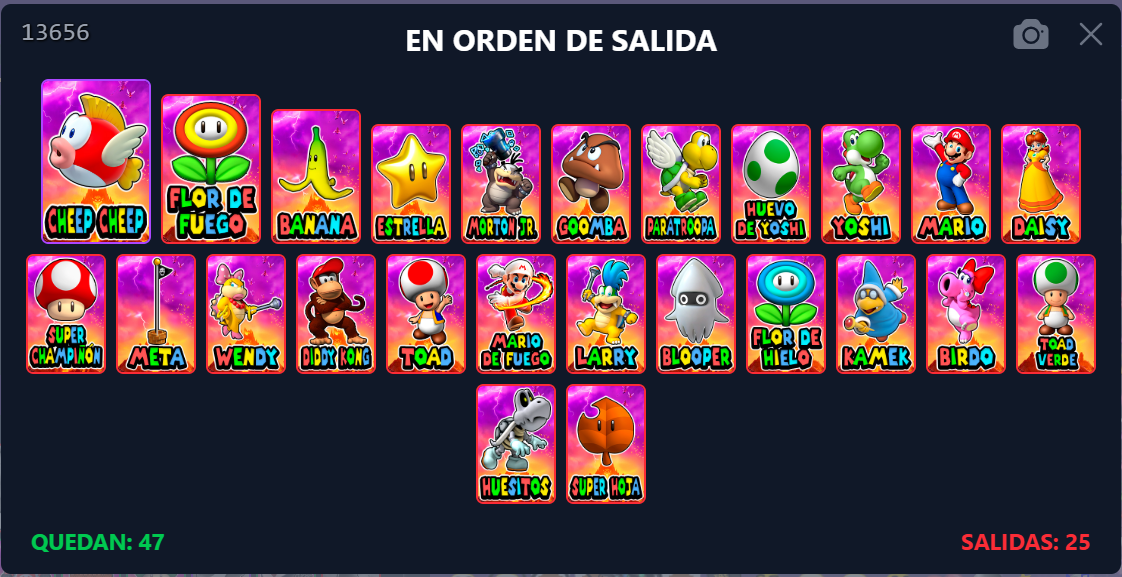Select the Meta flag card

156,314
